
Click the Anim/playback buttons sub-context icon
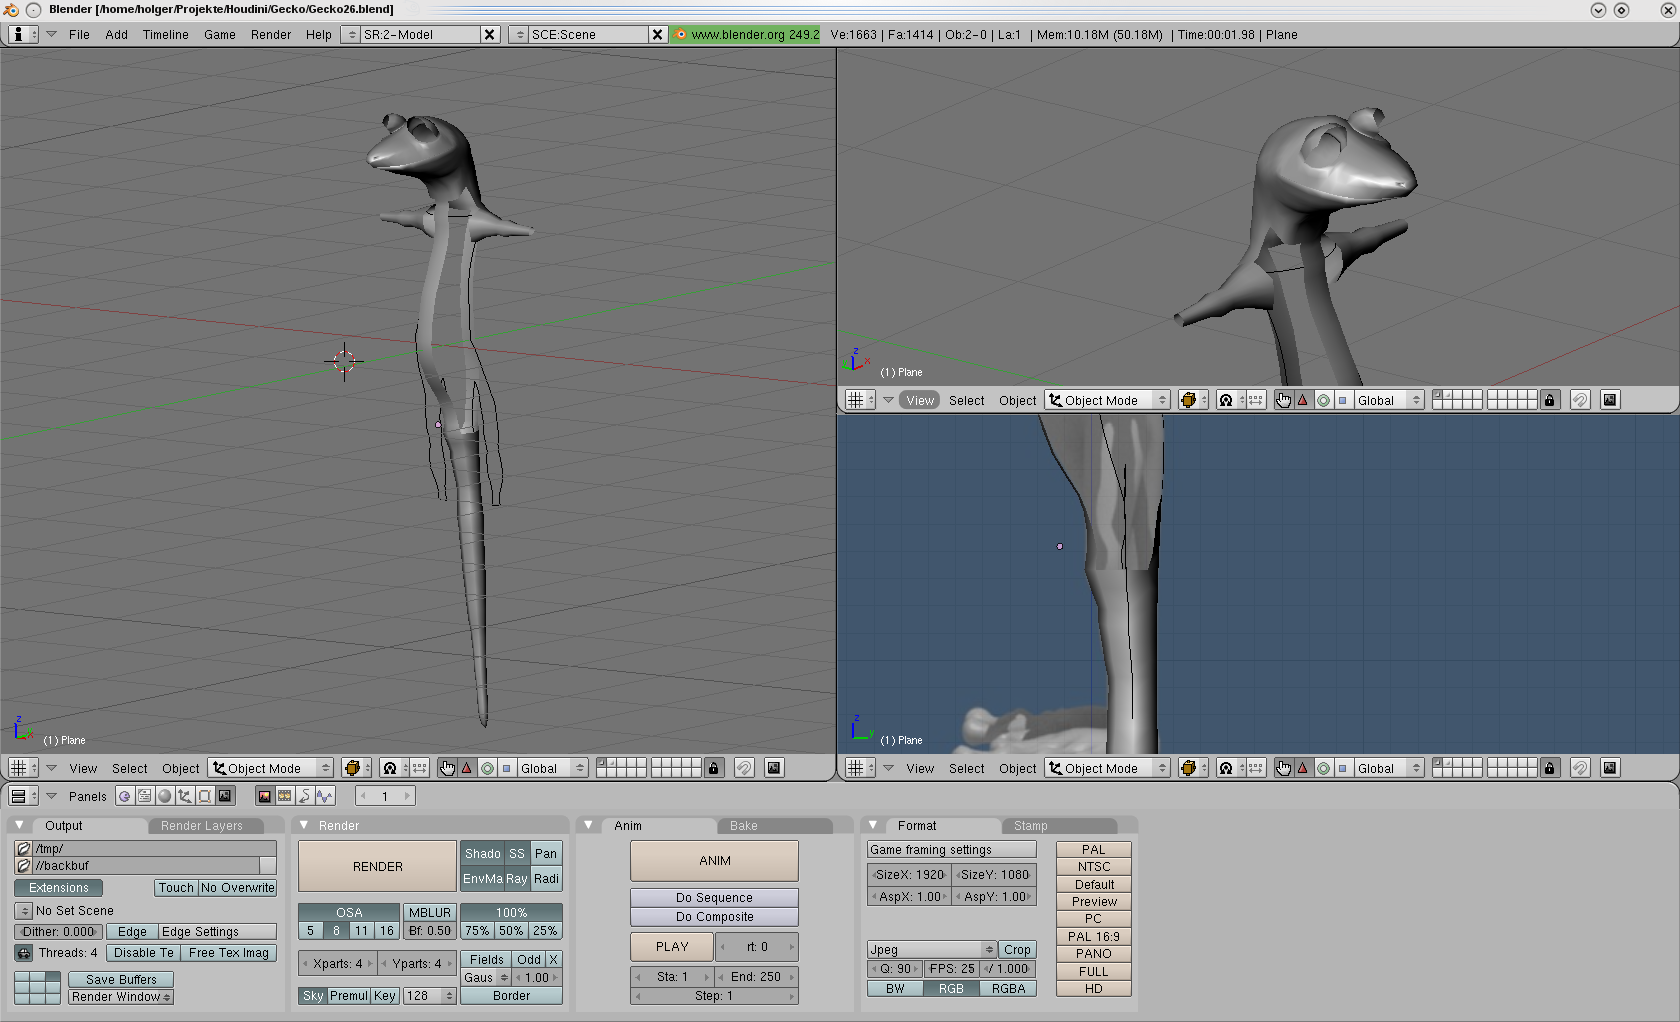coord(304,796)
